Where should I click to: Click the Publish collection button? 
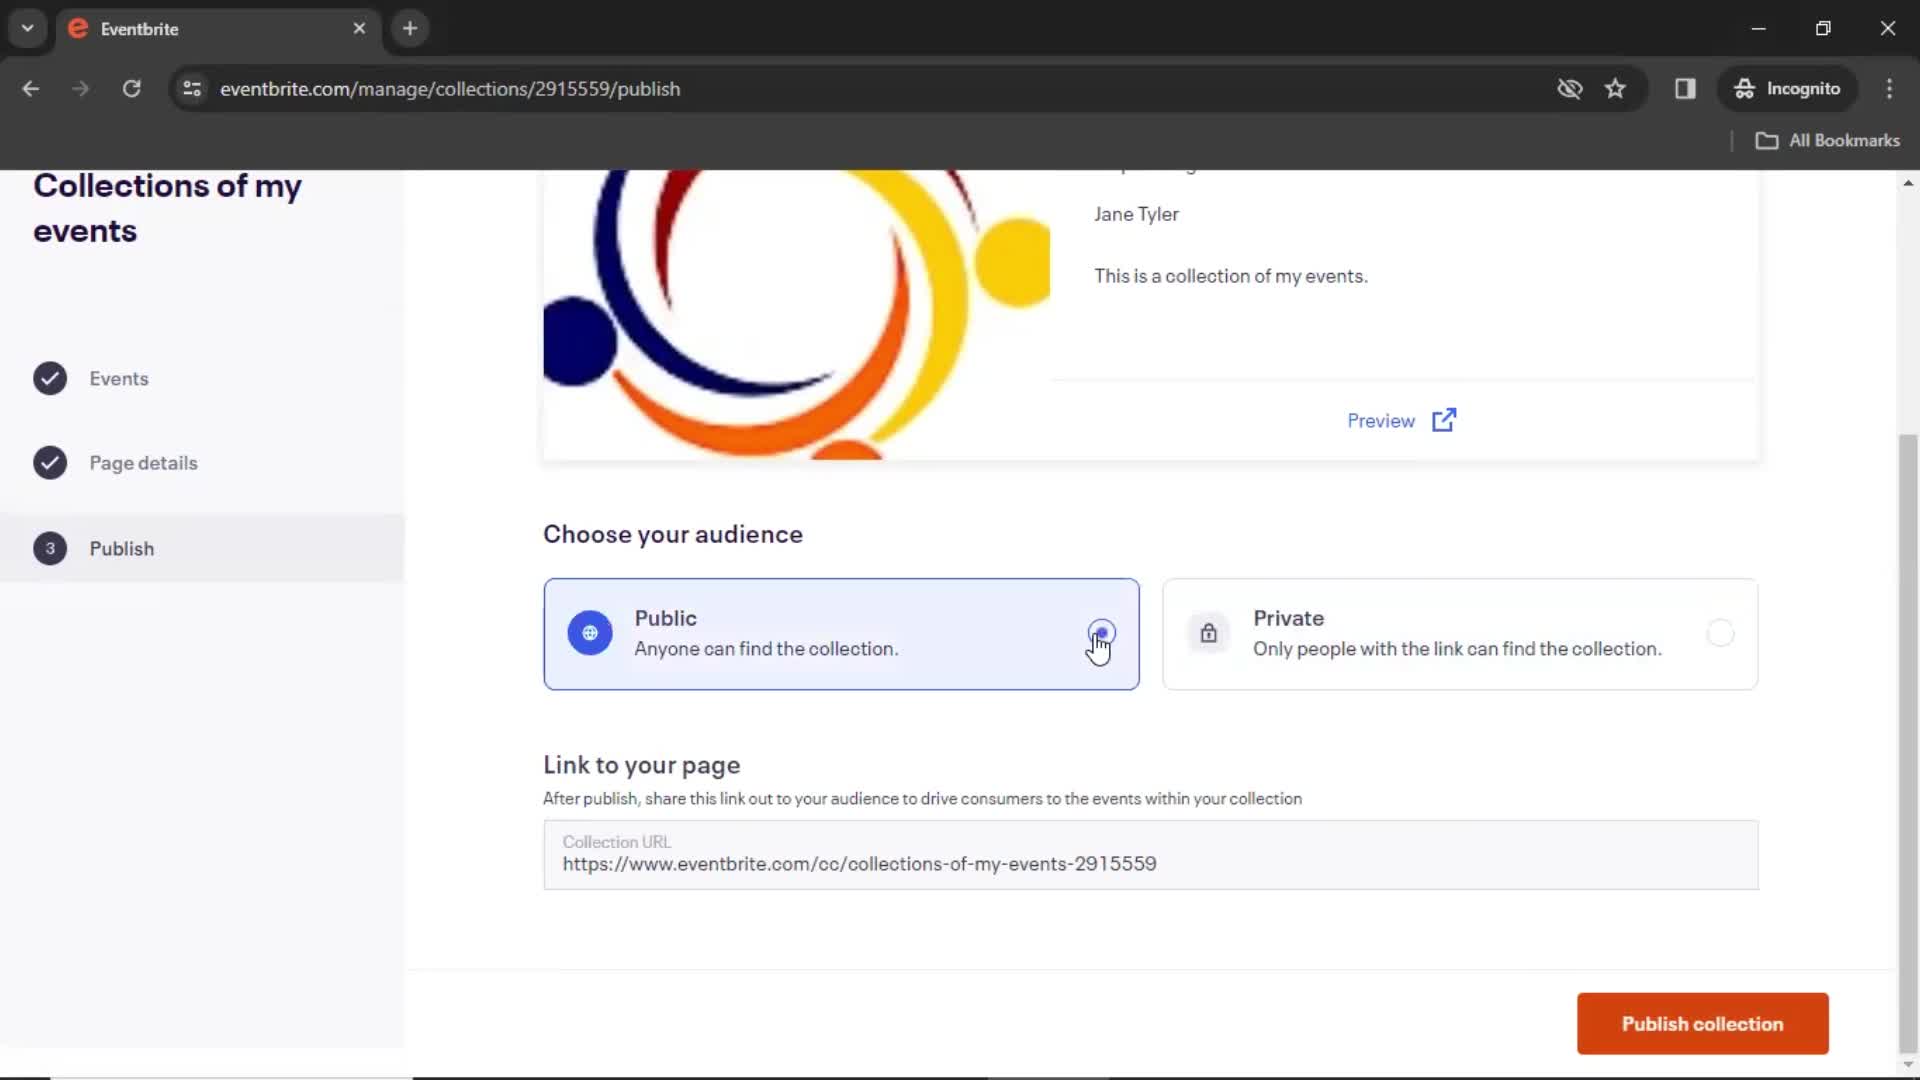[x=1702, y=1023]
